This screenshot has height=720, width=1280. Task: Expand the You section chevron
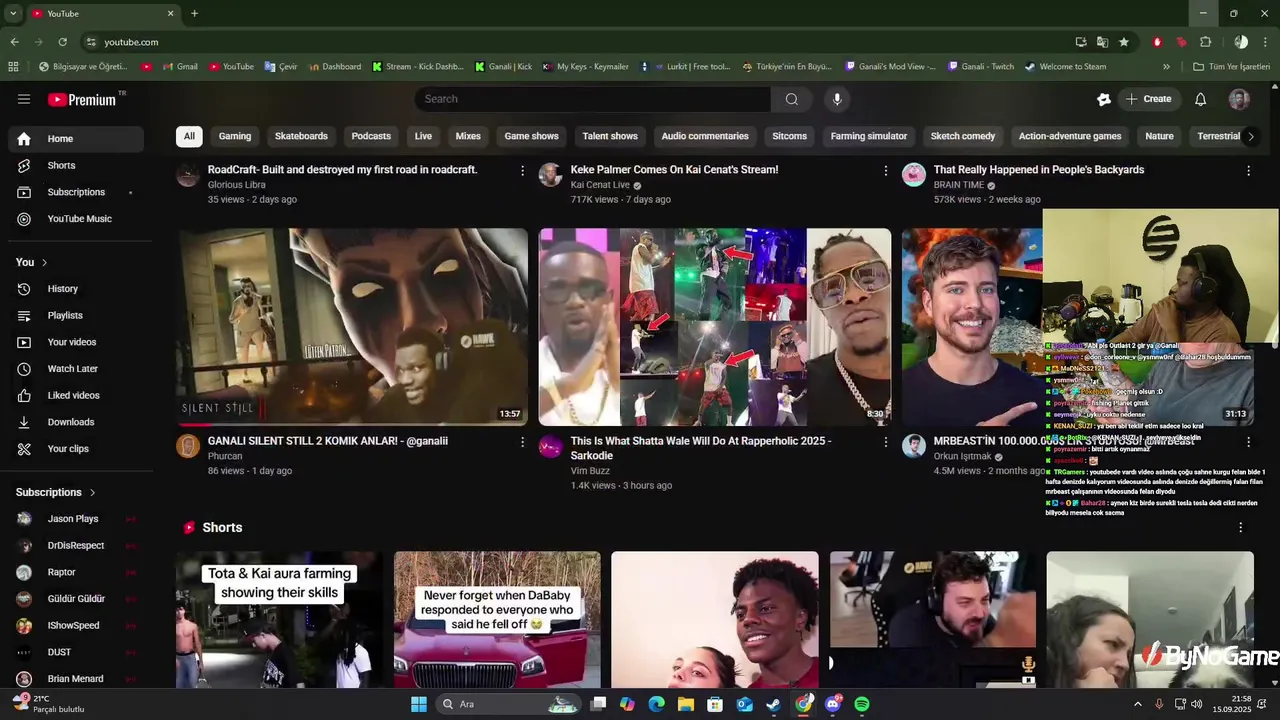(x=44, y=262)
